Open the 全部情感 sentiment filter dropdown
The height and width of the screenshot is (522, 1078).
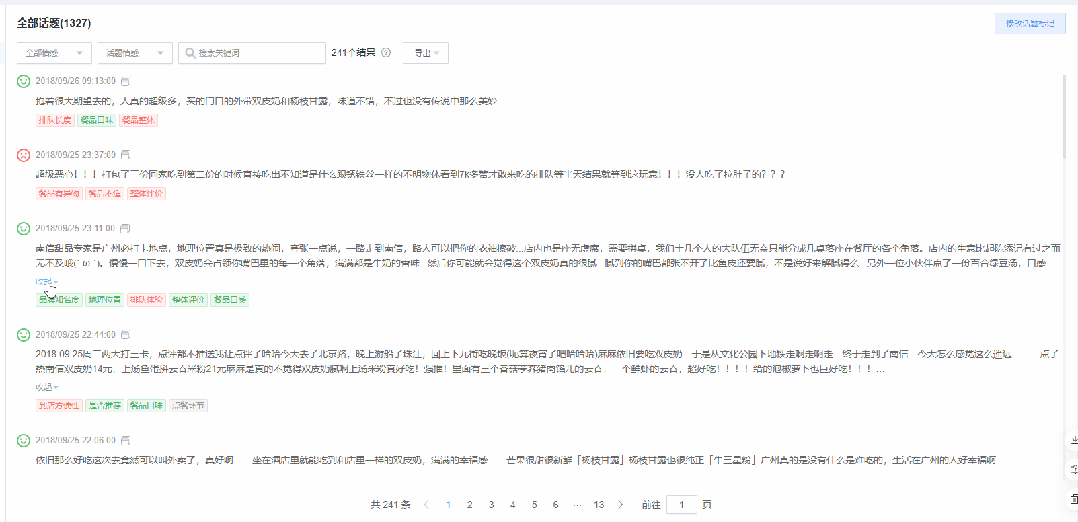pyautogui.click(x=54, y=53)
